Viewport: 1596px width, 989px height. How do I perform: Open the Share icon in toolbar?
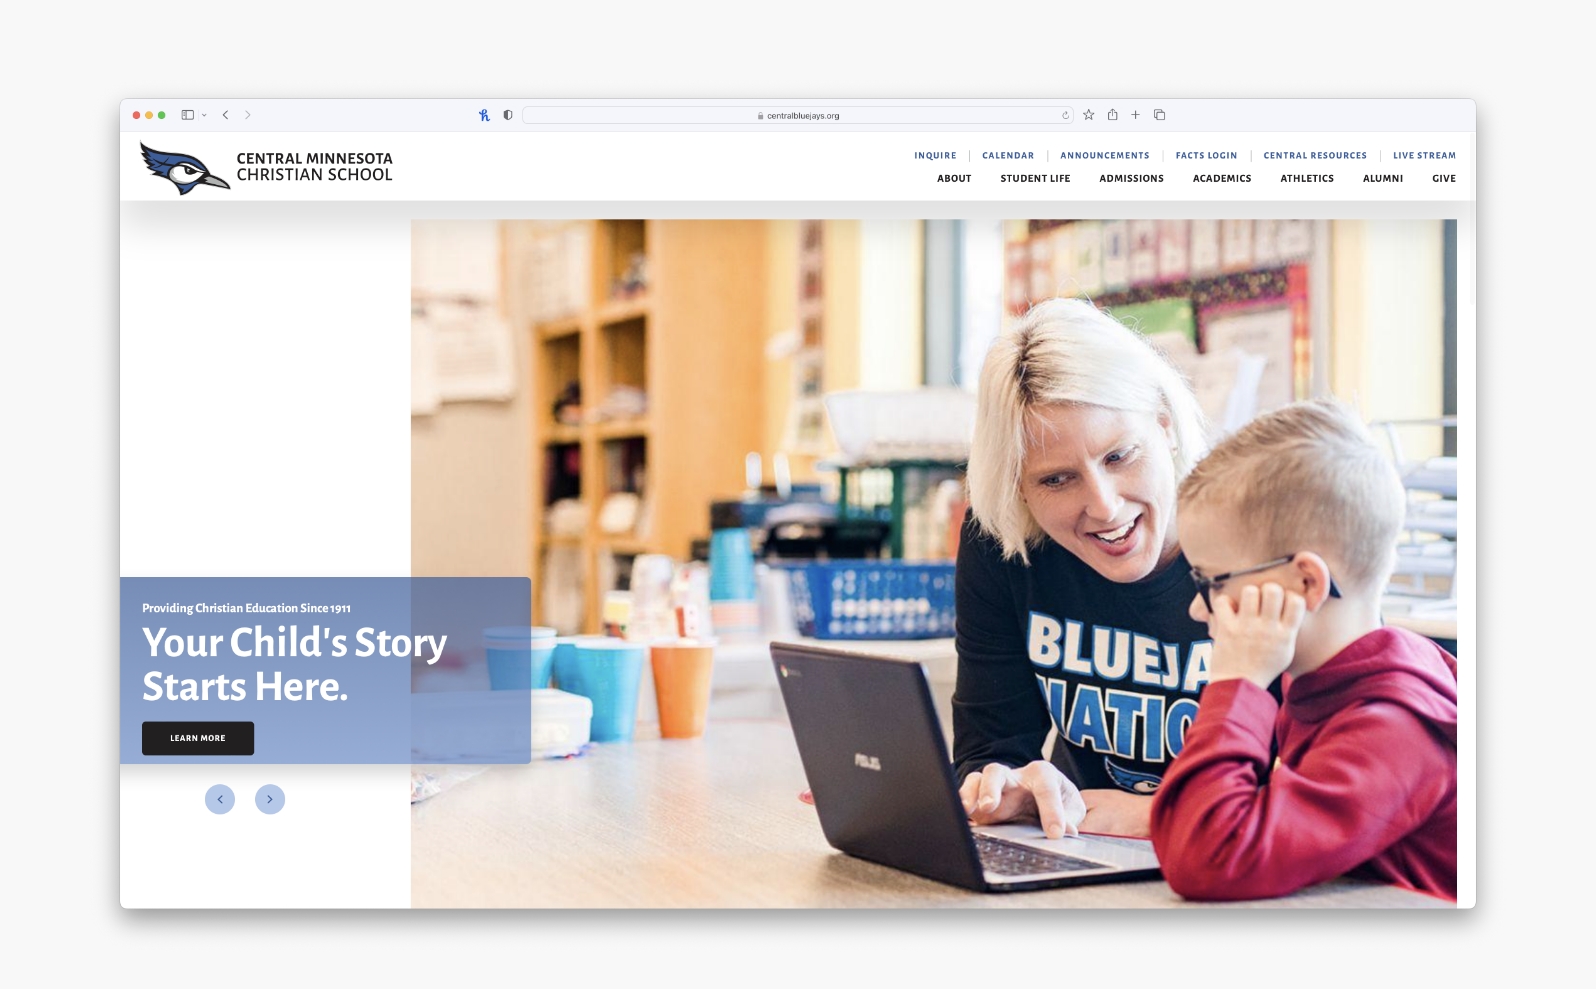point(1112,114)
